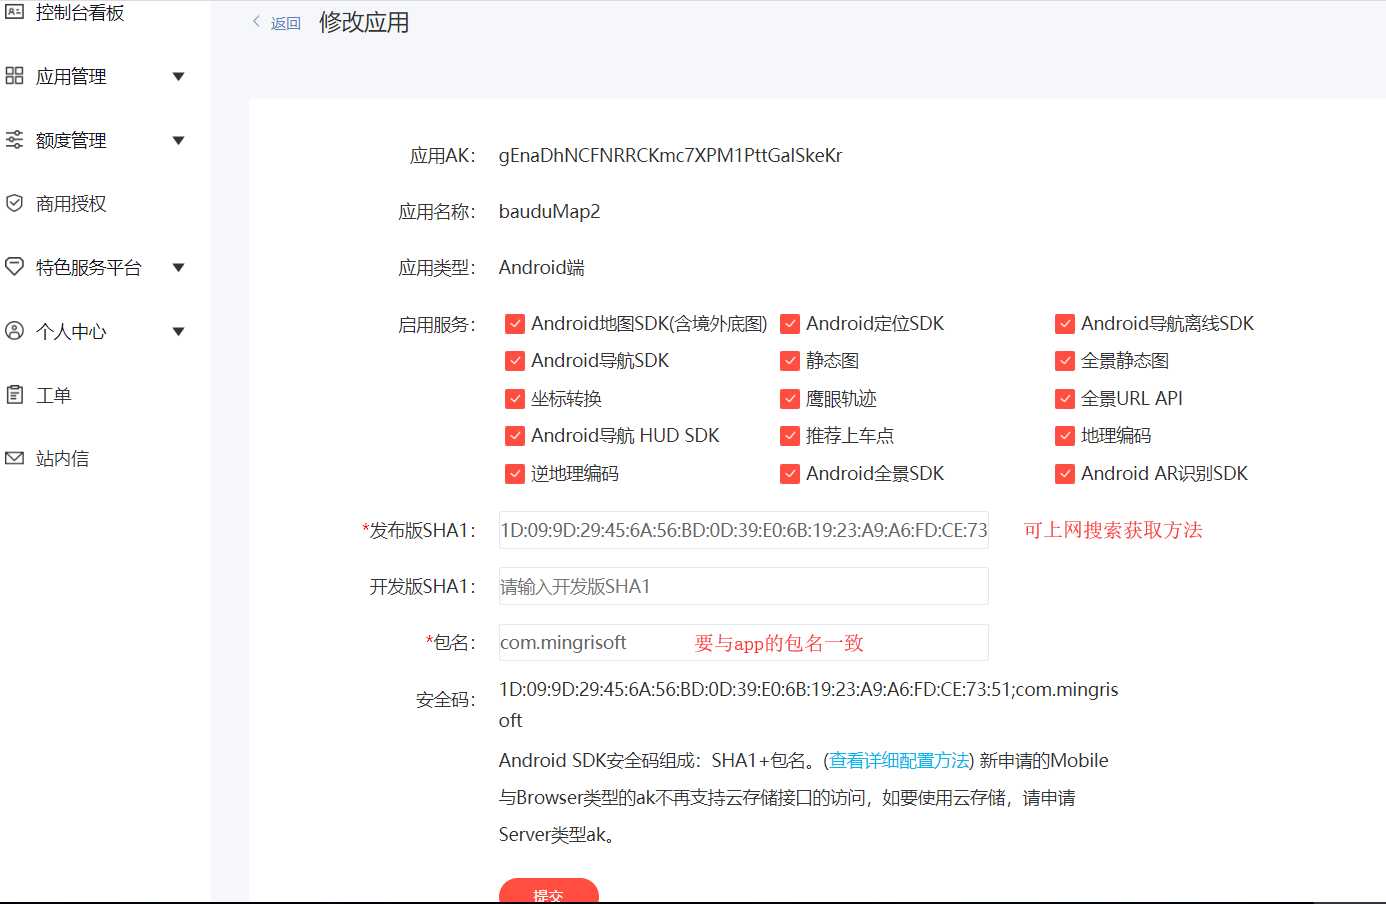Open 控制台看板 in the sidebar
The width and height of the screenshot is (1386, 904).
point(80,12)
